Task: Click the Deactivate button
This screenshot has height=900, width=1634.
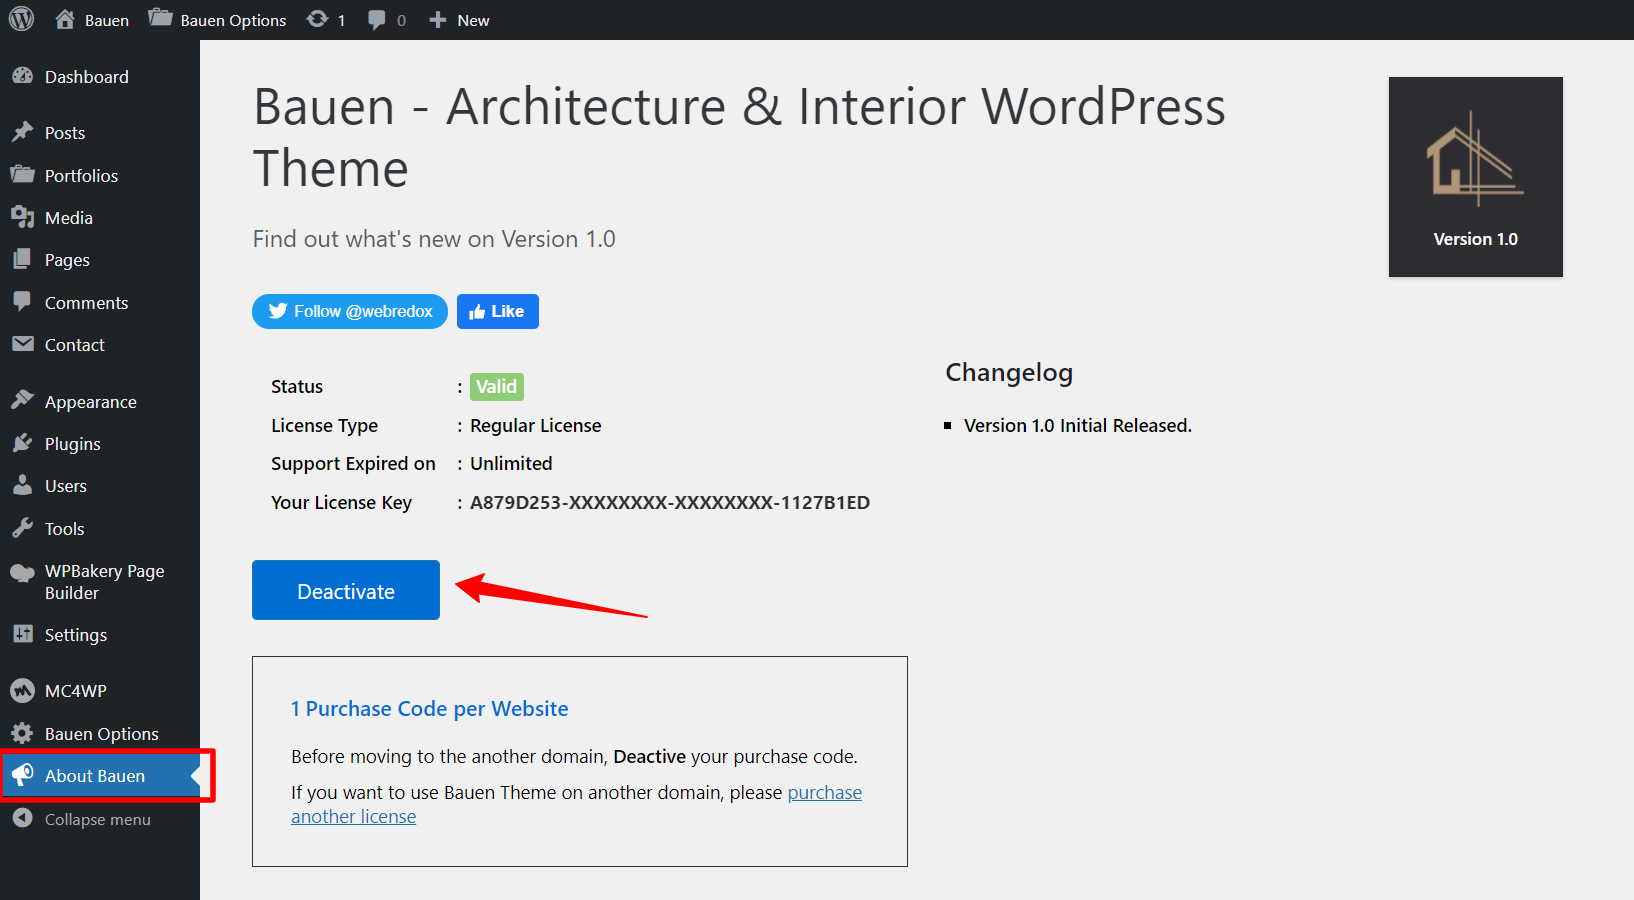Action: coord(346,590)
